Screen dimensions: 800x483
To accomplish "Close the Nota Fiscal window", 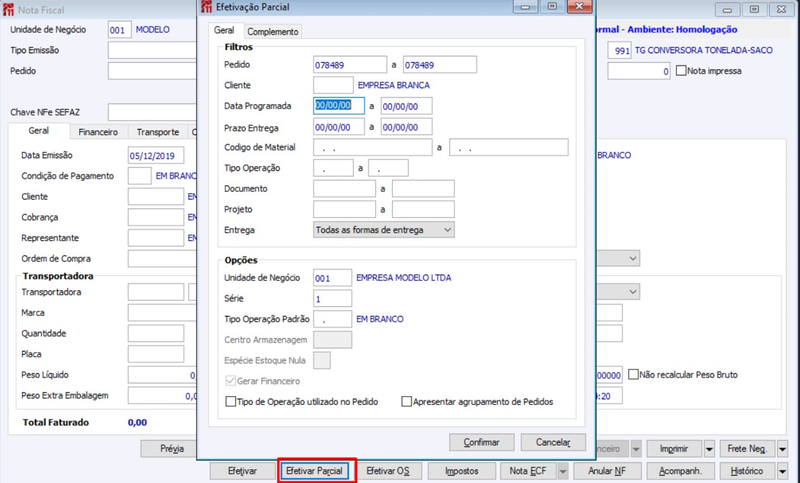I will pos(781,9).
